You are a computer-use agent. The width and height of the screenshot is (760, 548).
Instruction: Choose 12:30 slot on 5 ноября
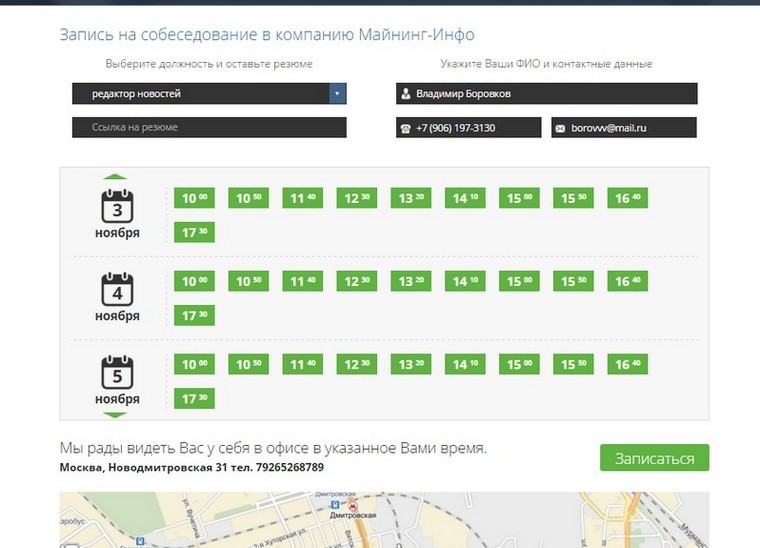coord(357,364)
